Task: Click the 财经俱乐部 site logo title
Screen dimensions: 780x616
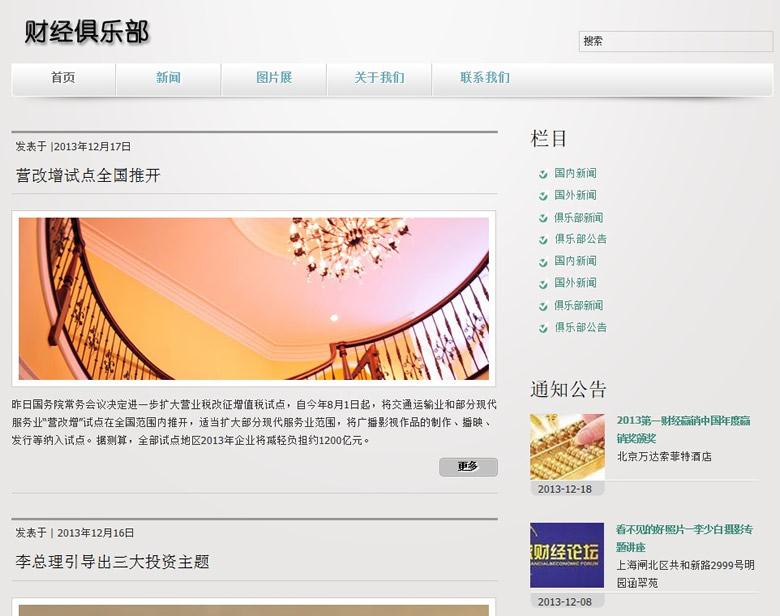Action: [x=87, y=33]
